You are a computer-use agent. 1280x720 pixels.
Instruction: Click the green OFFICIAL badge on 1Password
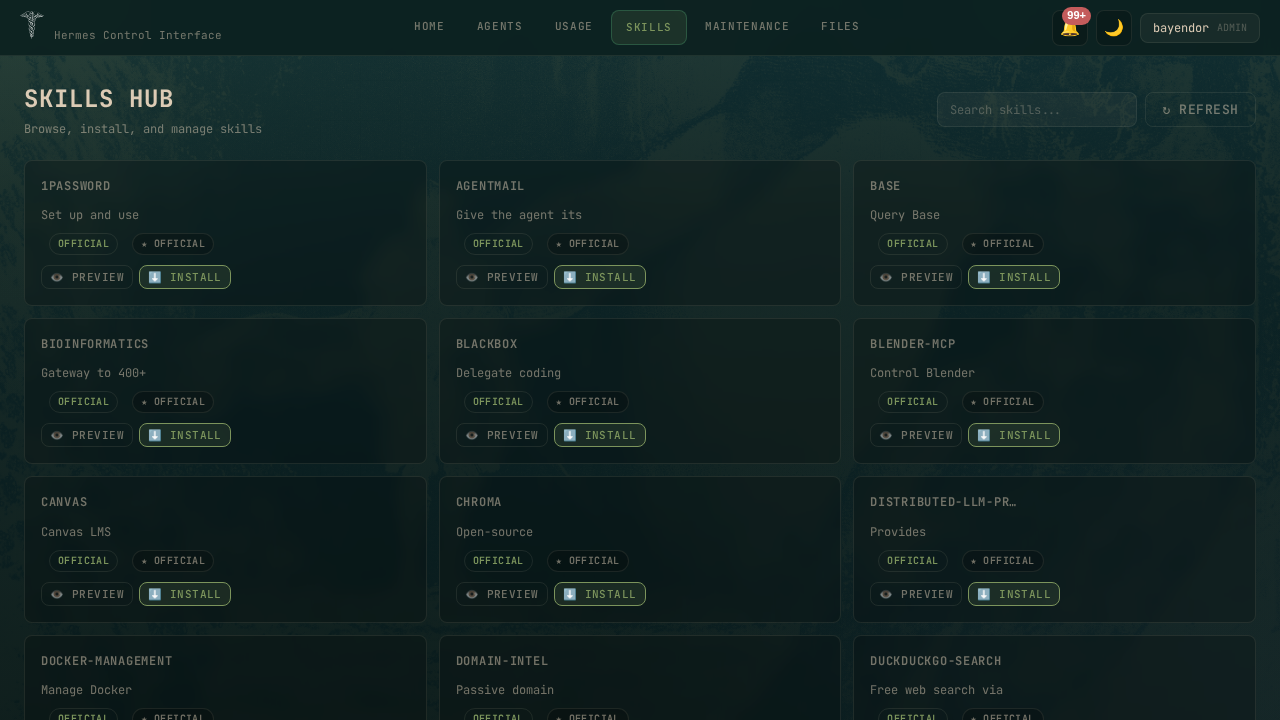(x=83, y=244)
